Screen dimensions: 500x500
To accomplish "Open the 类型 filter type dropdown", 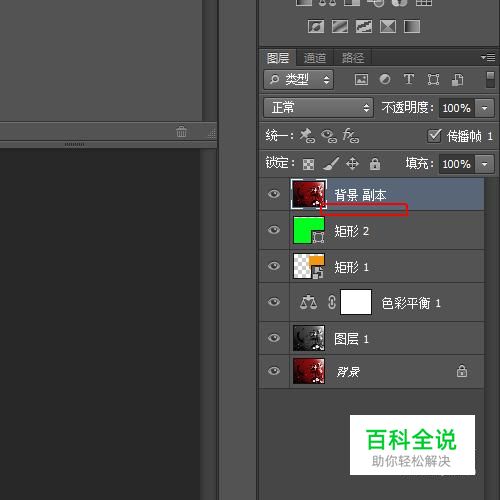I will click(298, 80).
